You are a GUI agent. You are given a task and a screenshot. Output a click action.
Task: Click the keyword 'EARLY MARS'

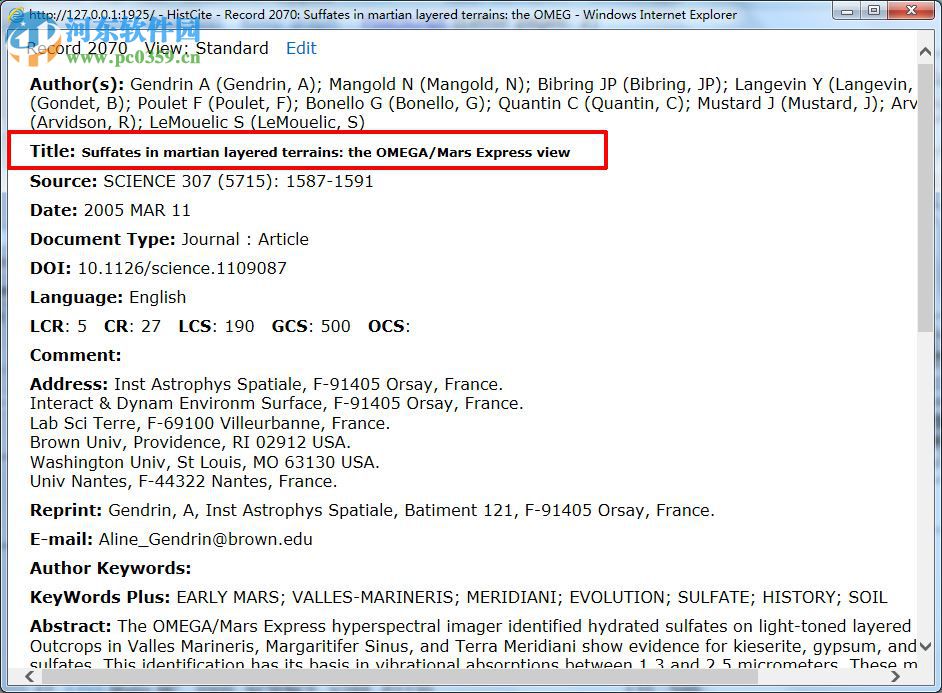click(227, 598)
